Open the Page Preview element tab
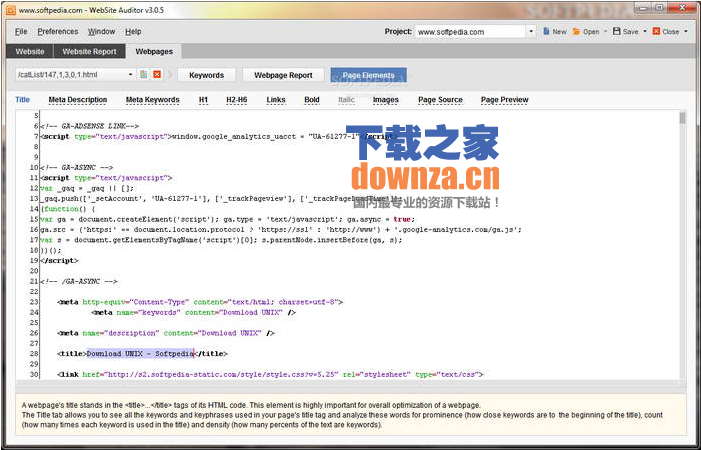Viewport: 701px width, 450px height. (x=505, y=100)
